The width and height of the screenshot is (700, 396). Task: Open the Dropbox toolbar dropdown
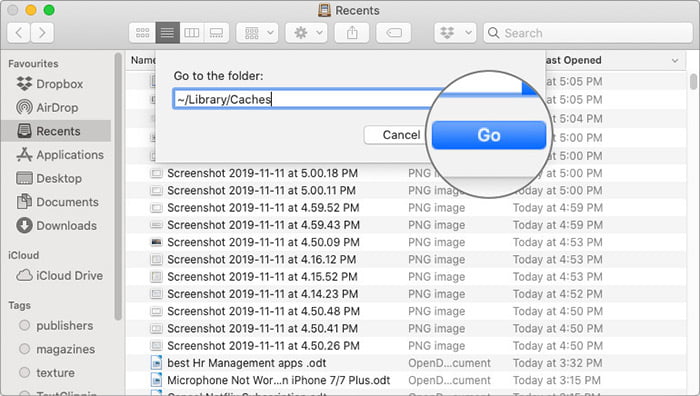point(455,33)
